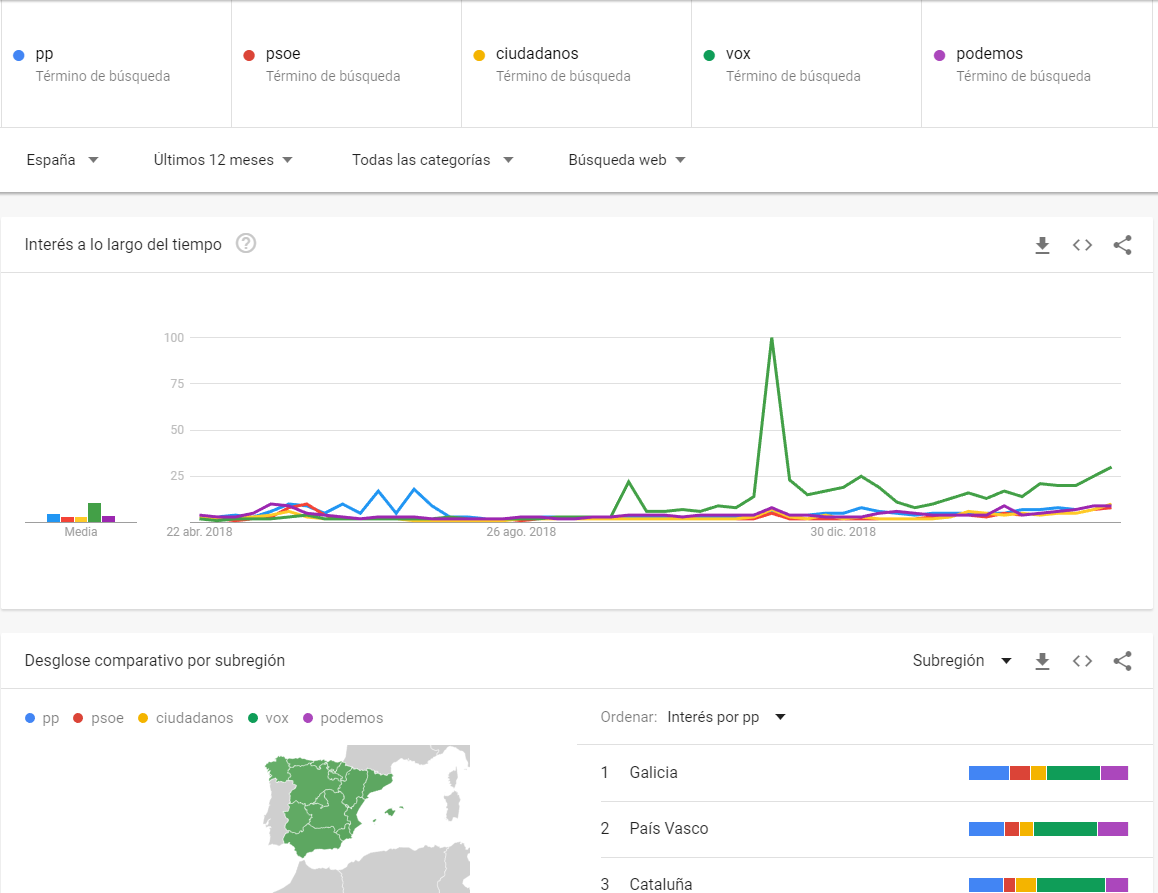Expand the Todas las categorías selector
Screen dimensions: 1158x893
point(431,159)
